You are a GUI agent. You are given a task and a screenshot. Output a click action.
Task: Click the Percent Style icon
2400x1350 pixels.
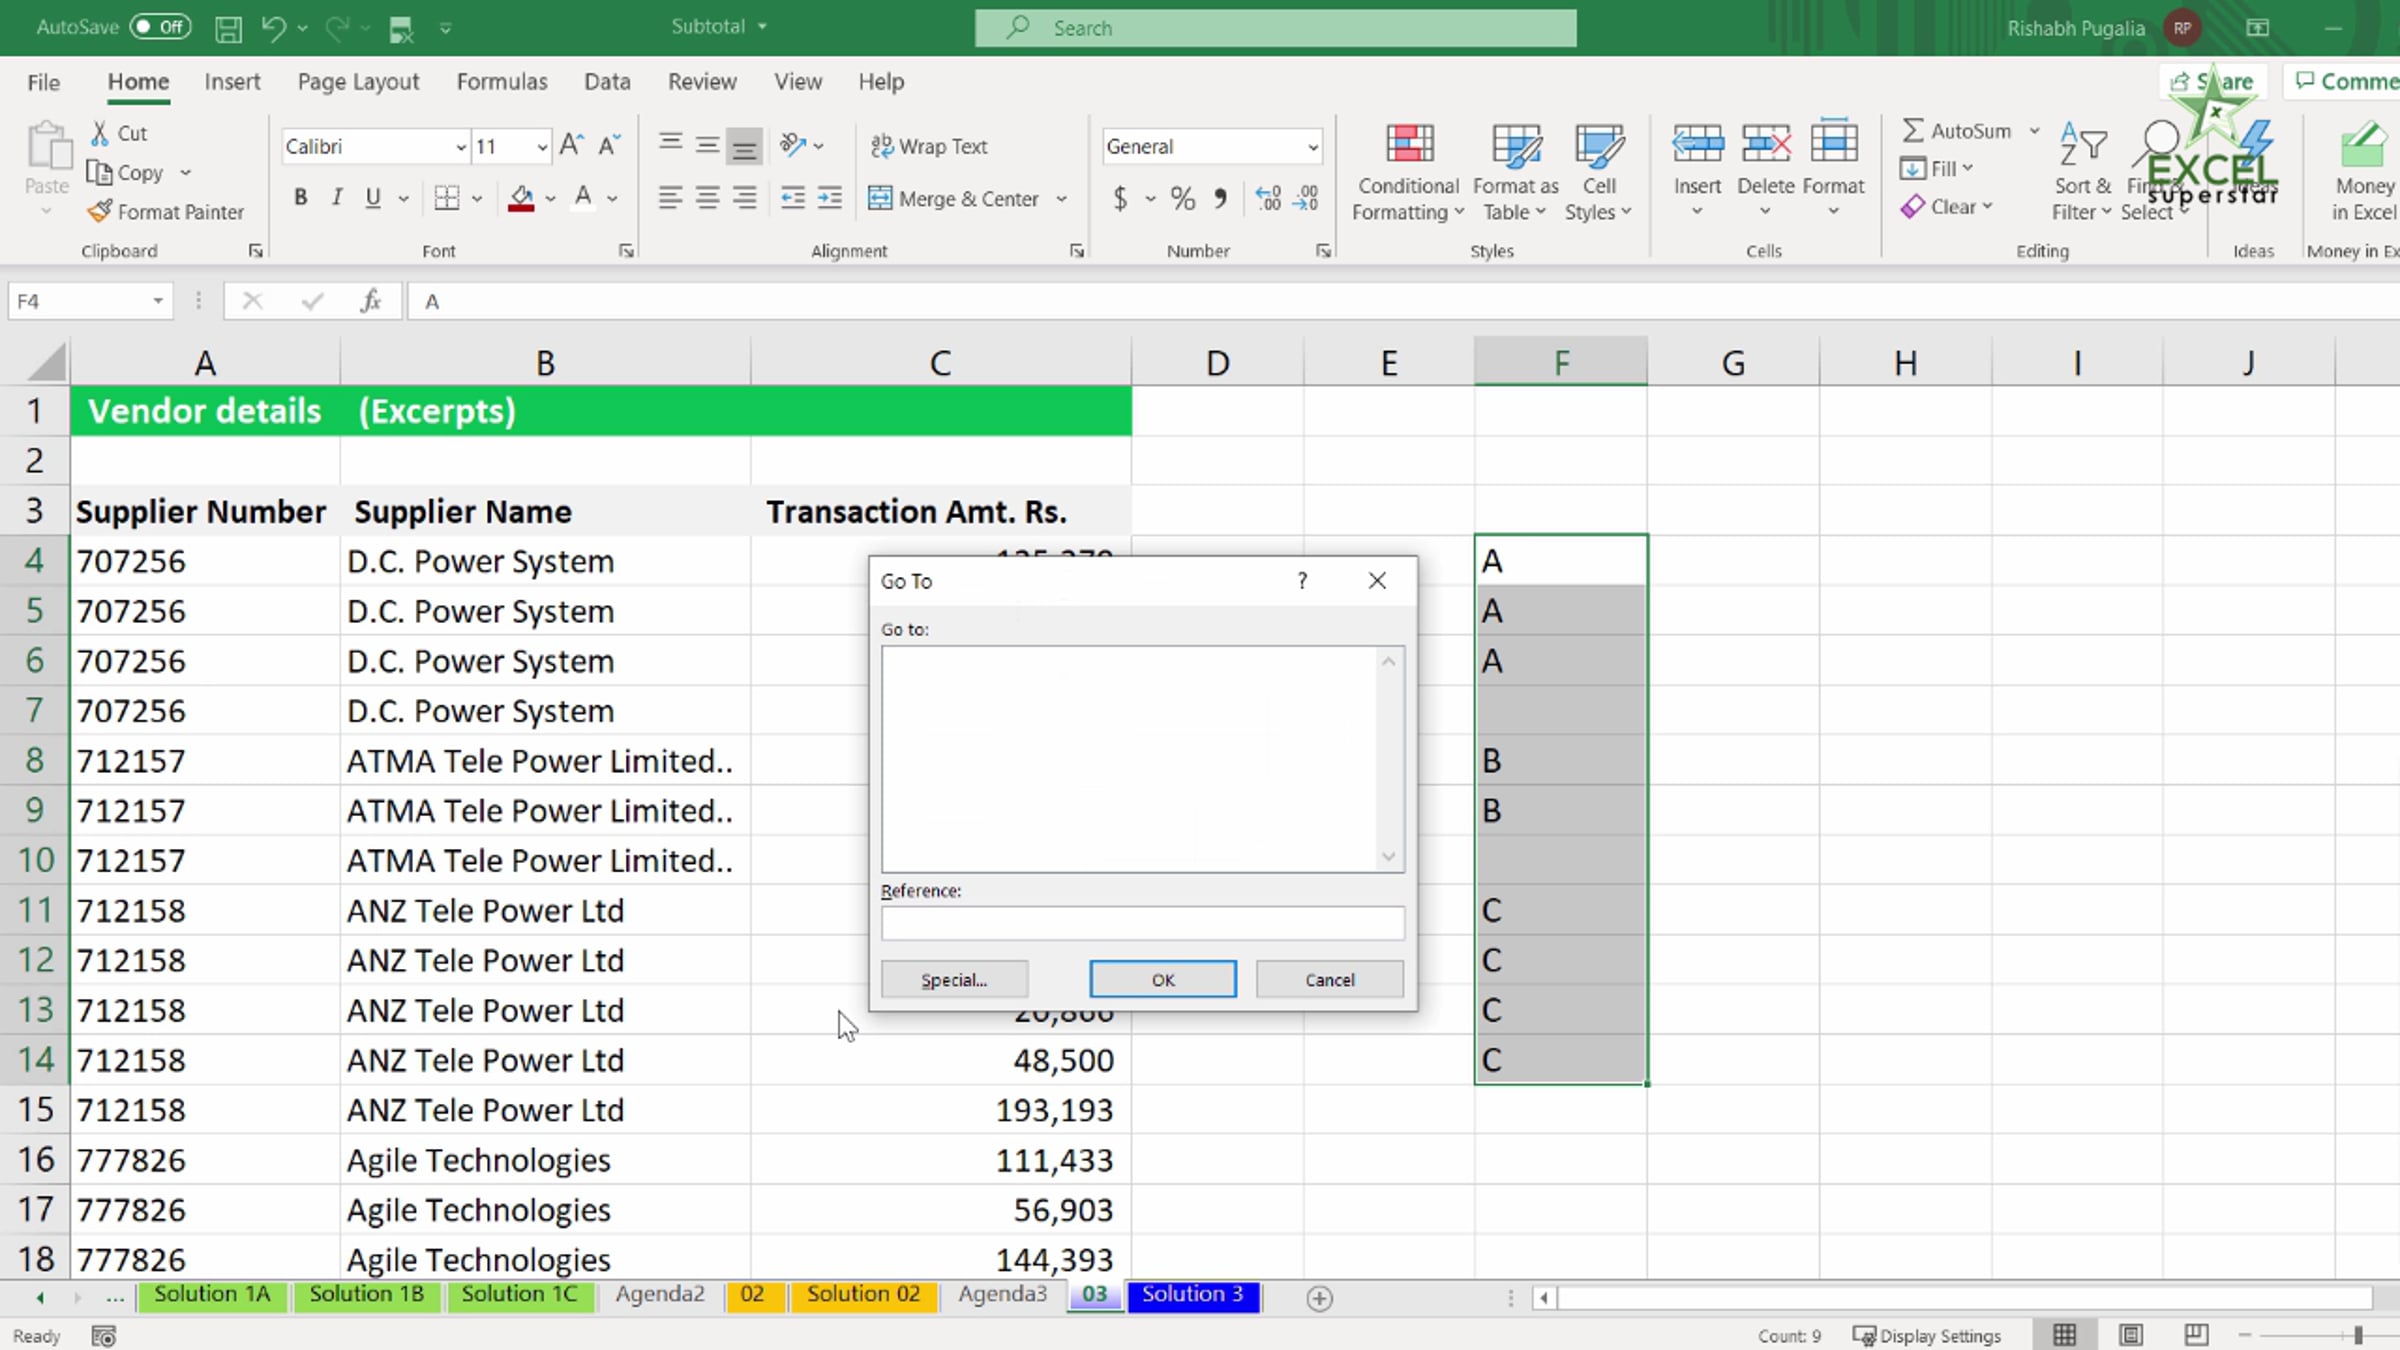point(1183,198)
